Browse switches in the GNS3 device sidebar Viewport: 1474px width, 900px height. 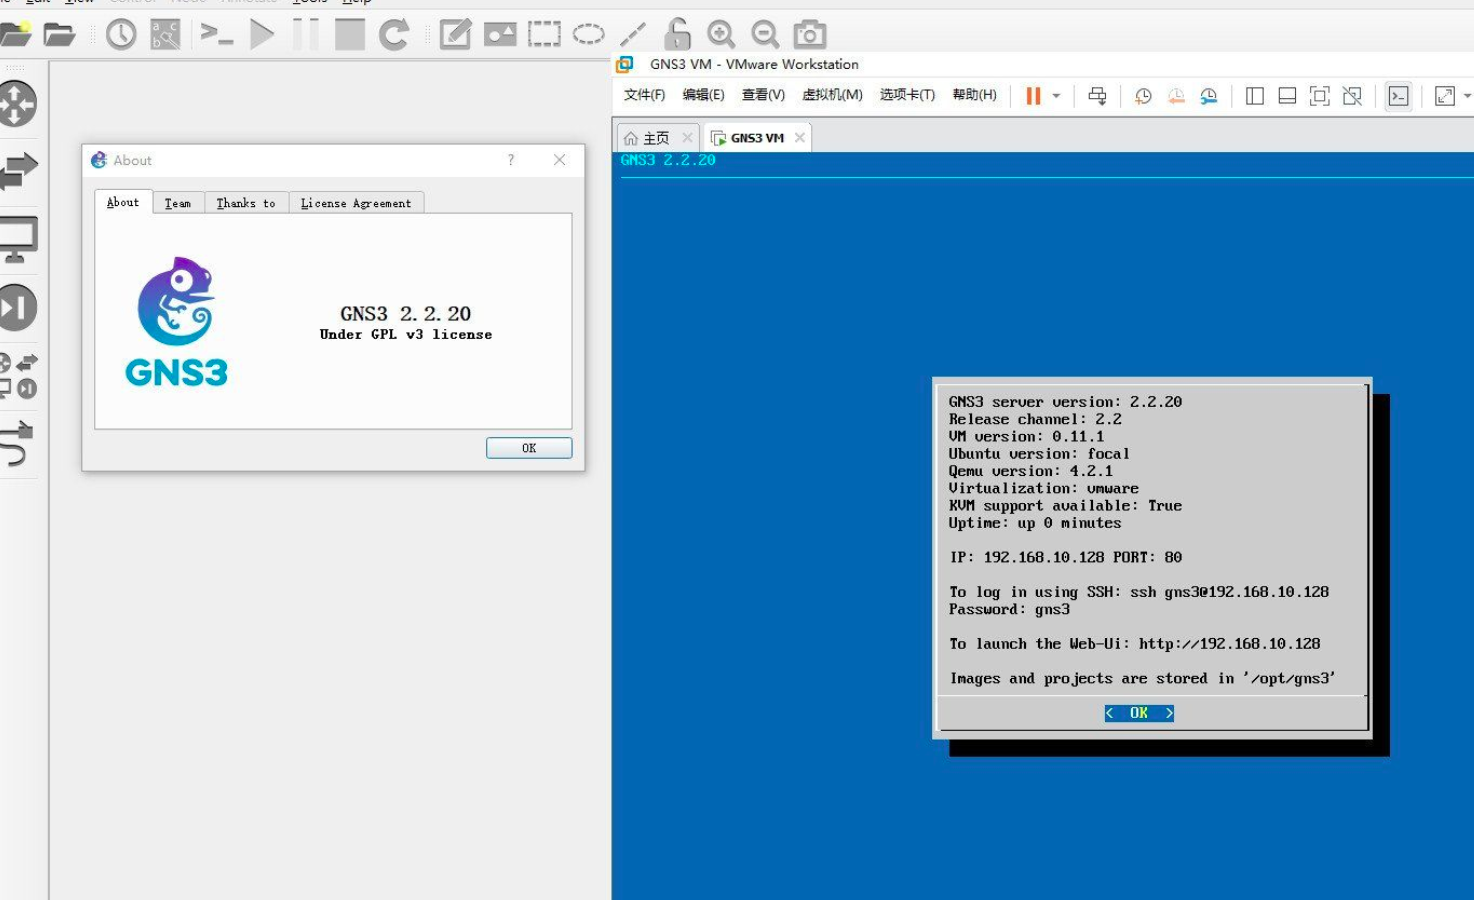[x=18, y=170]
